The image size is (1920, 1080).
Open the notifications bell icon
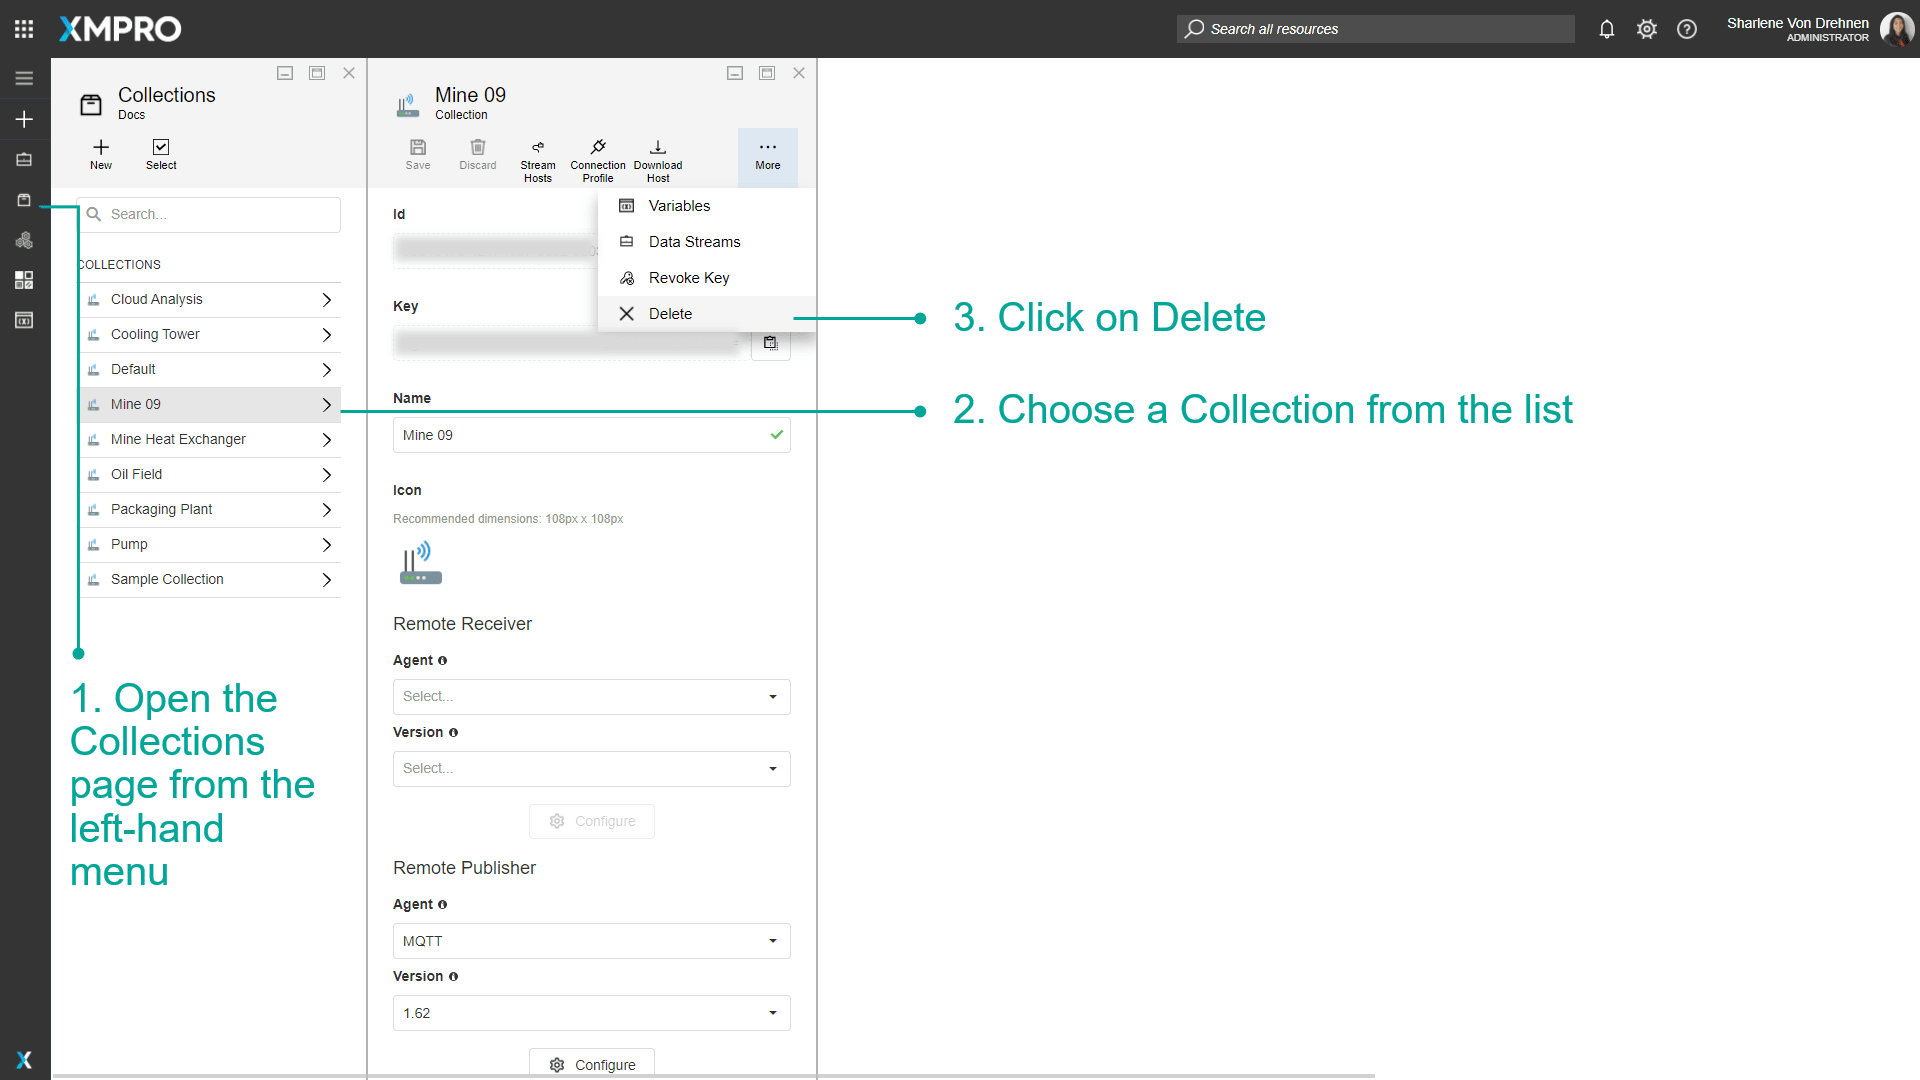coord(1606,29)
